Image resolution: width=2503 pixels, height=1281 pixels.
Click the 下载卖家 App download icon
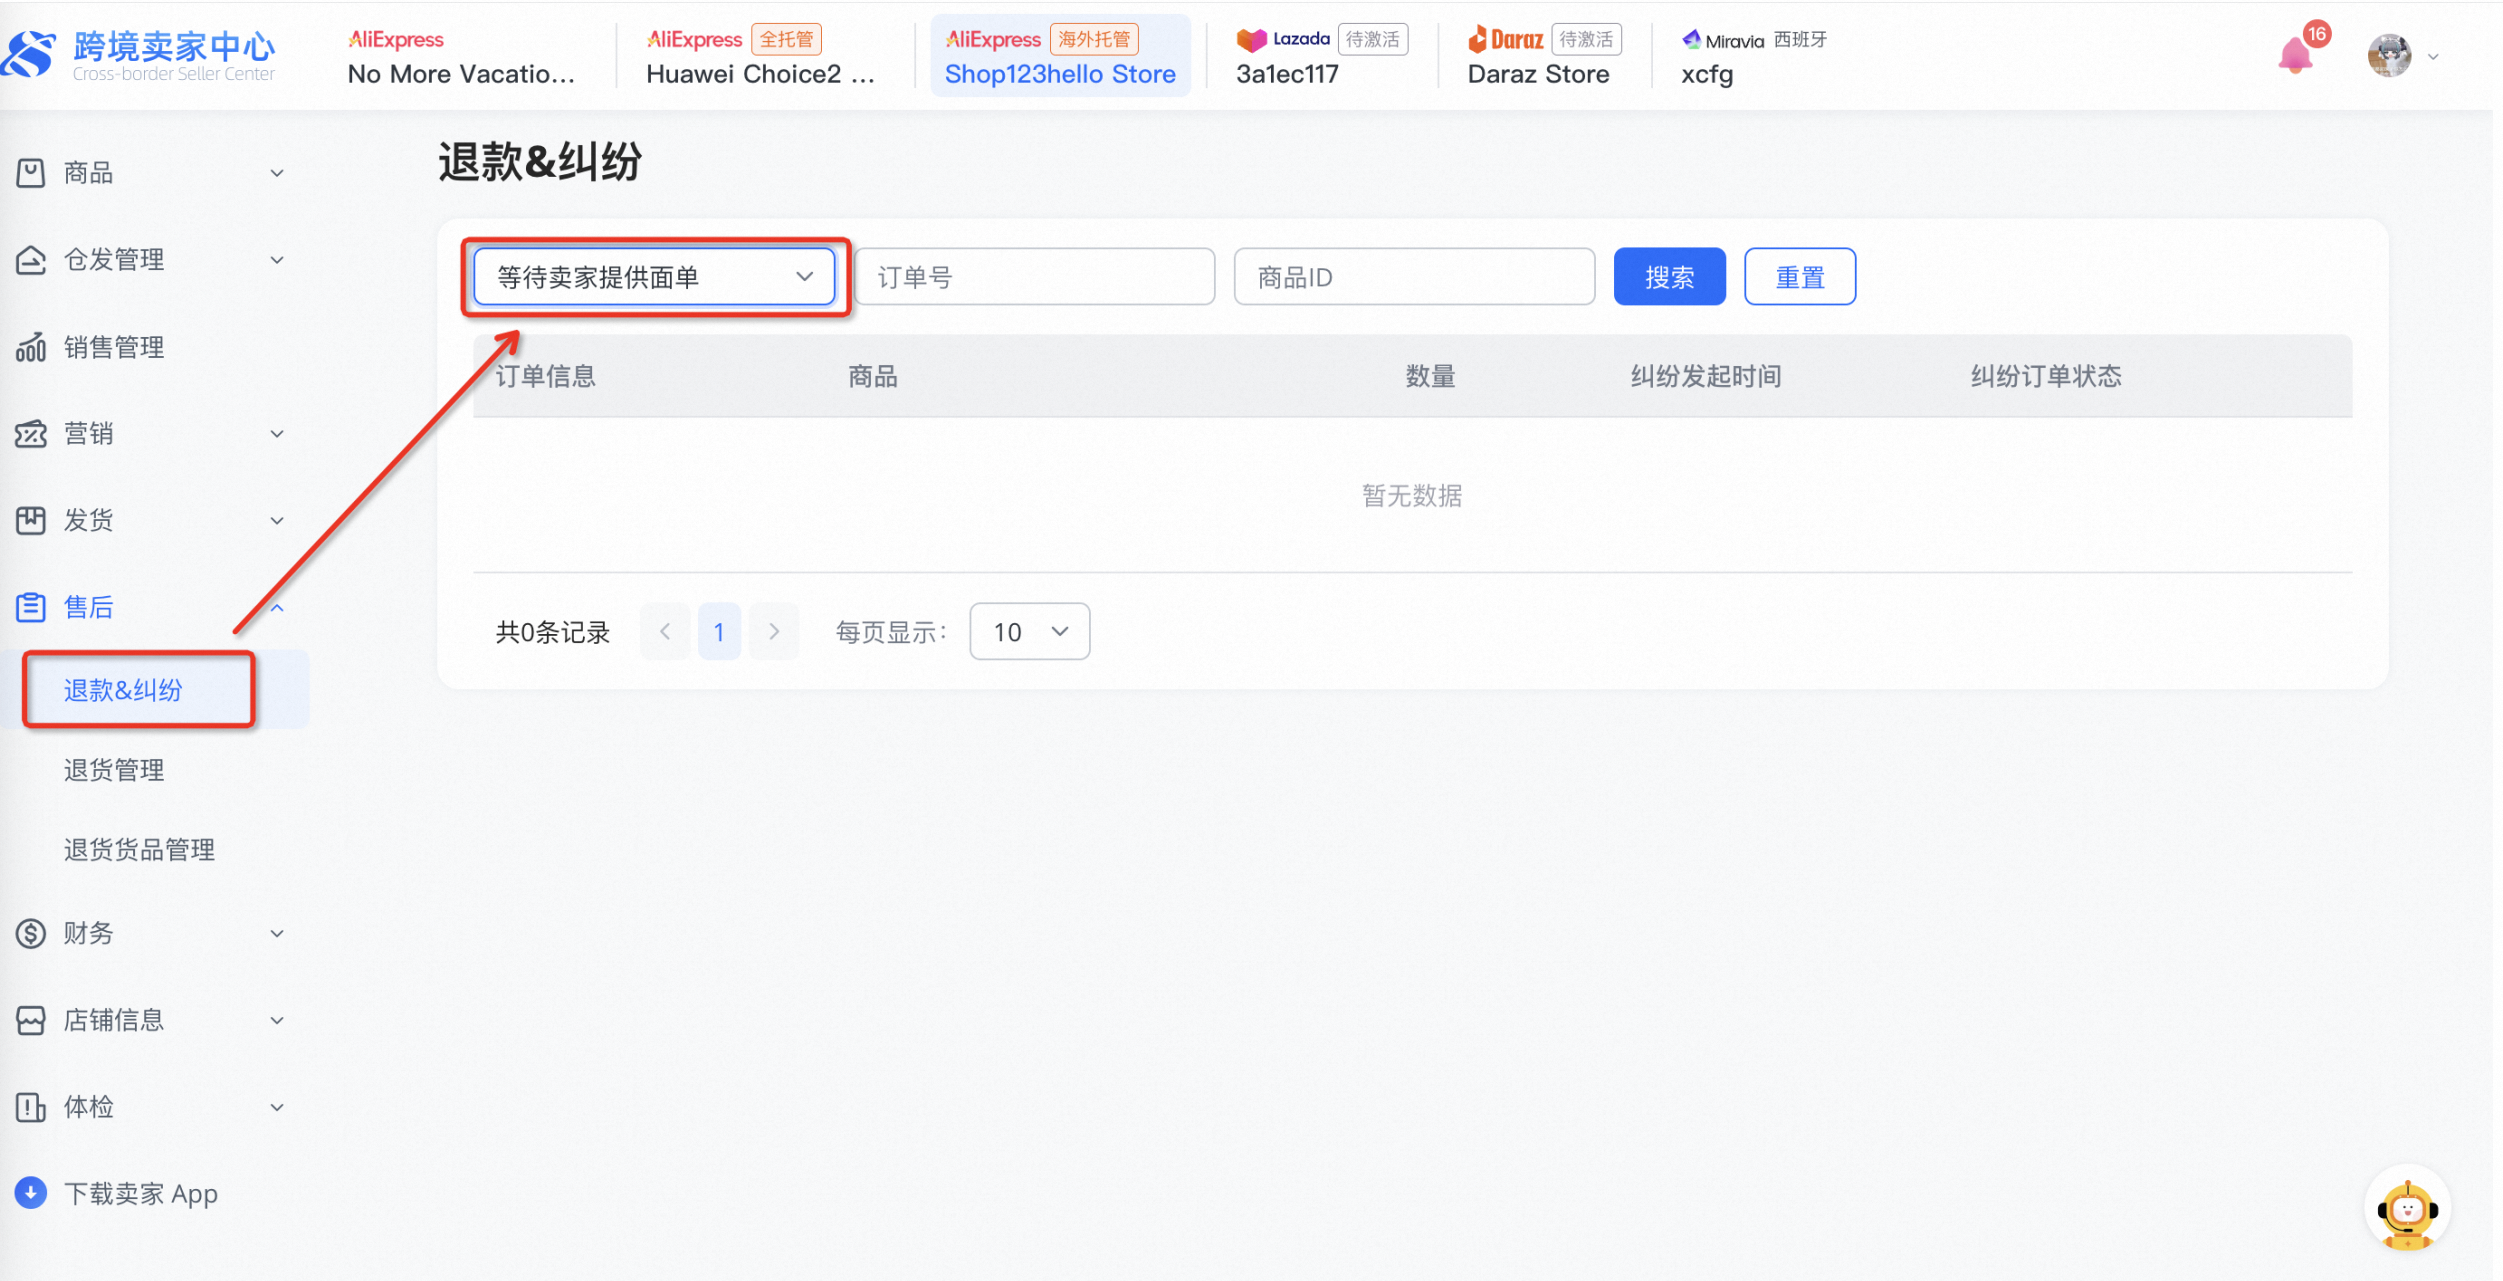pyautogui.click(x=31, y=1192)
